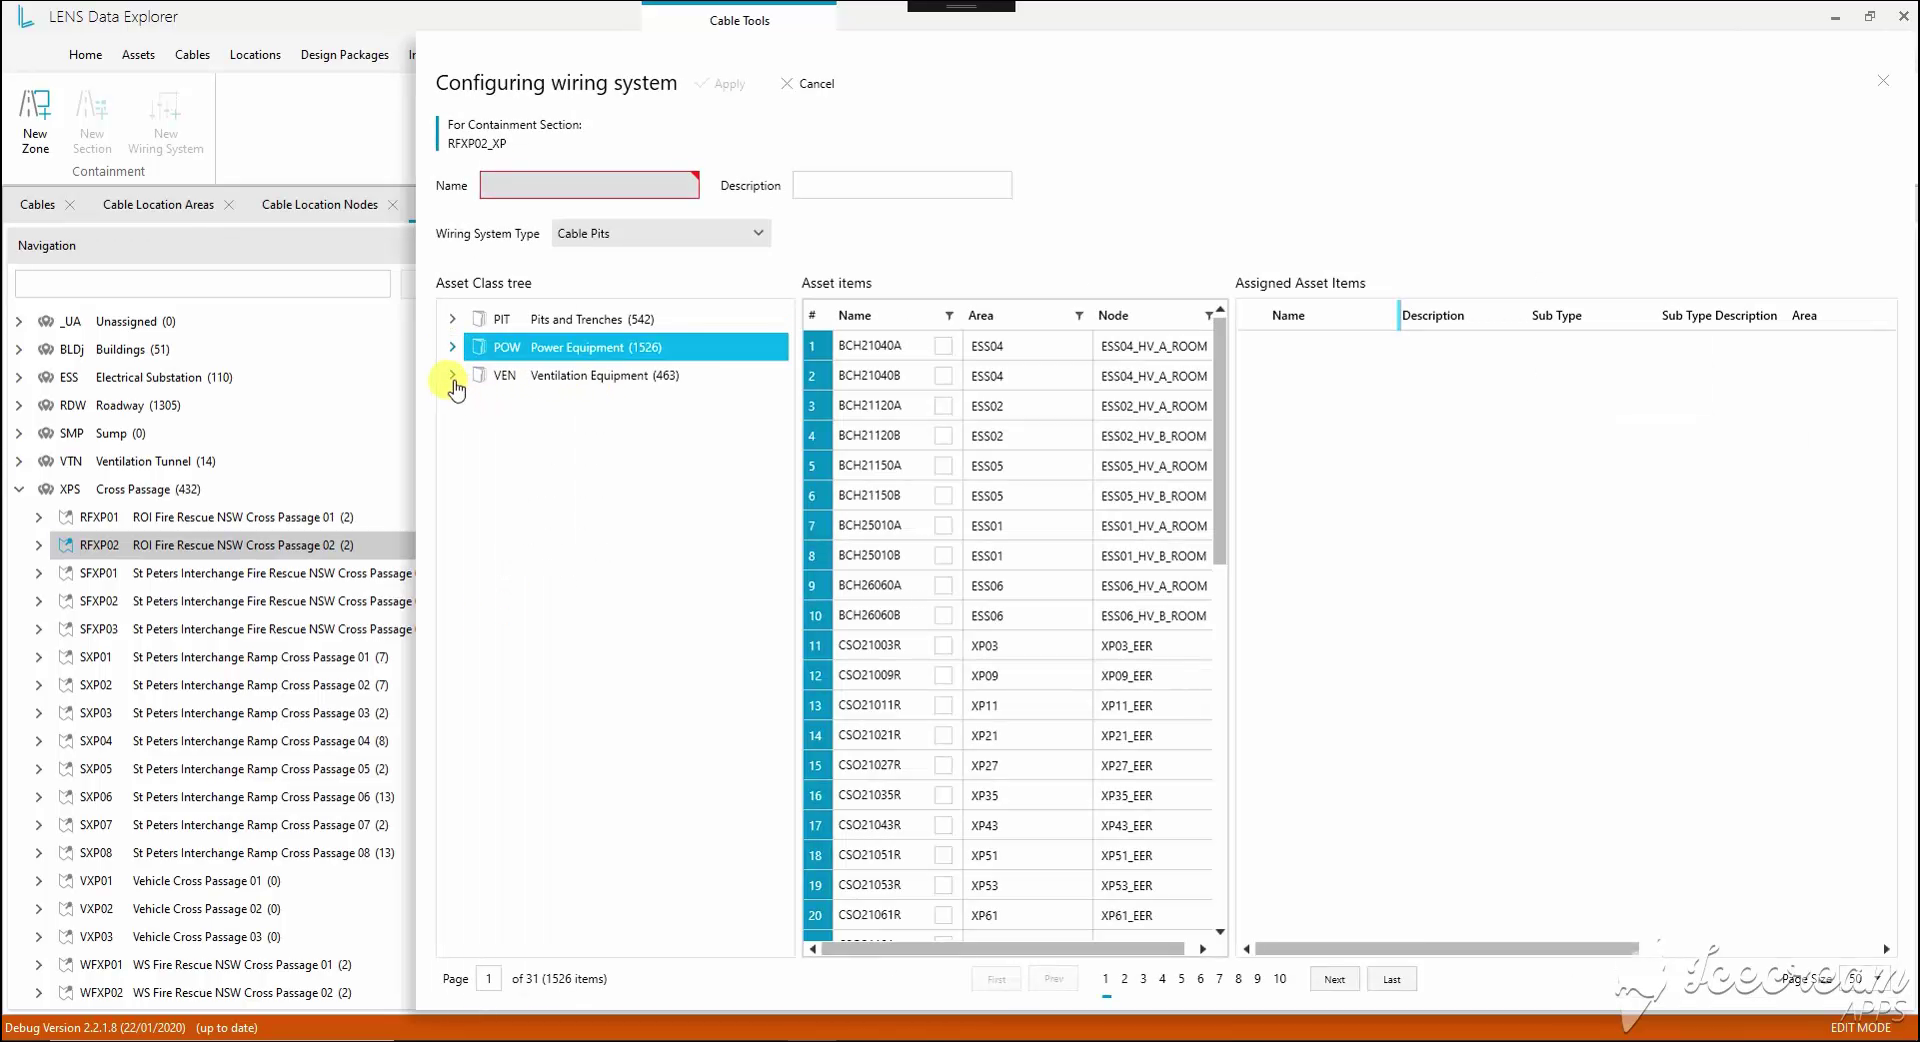This screenshot has height=1042, width=1920.
Task: Tick the checkbox for BCH21040A
Action: 943,346
